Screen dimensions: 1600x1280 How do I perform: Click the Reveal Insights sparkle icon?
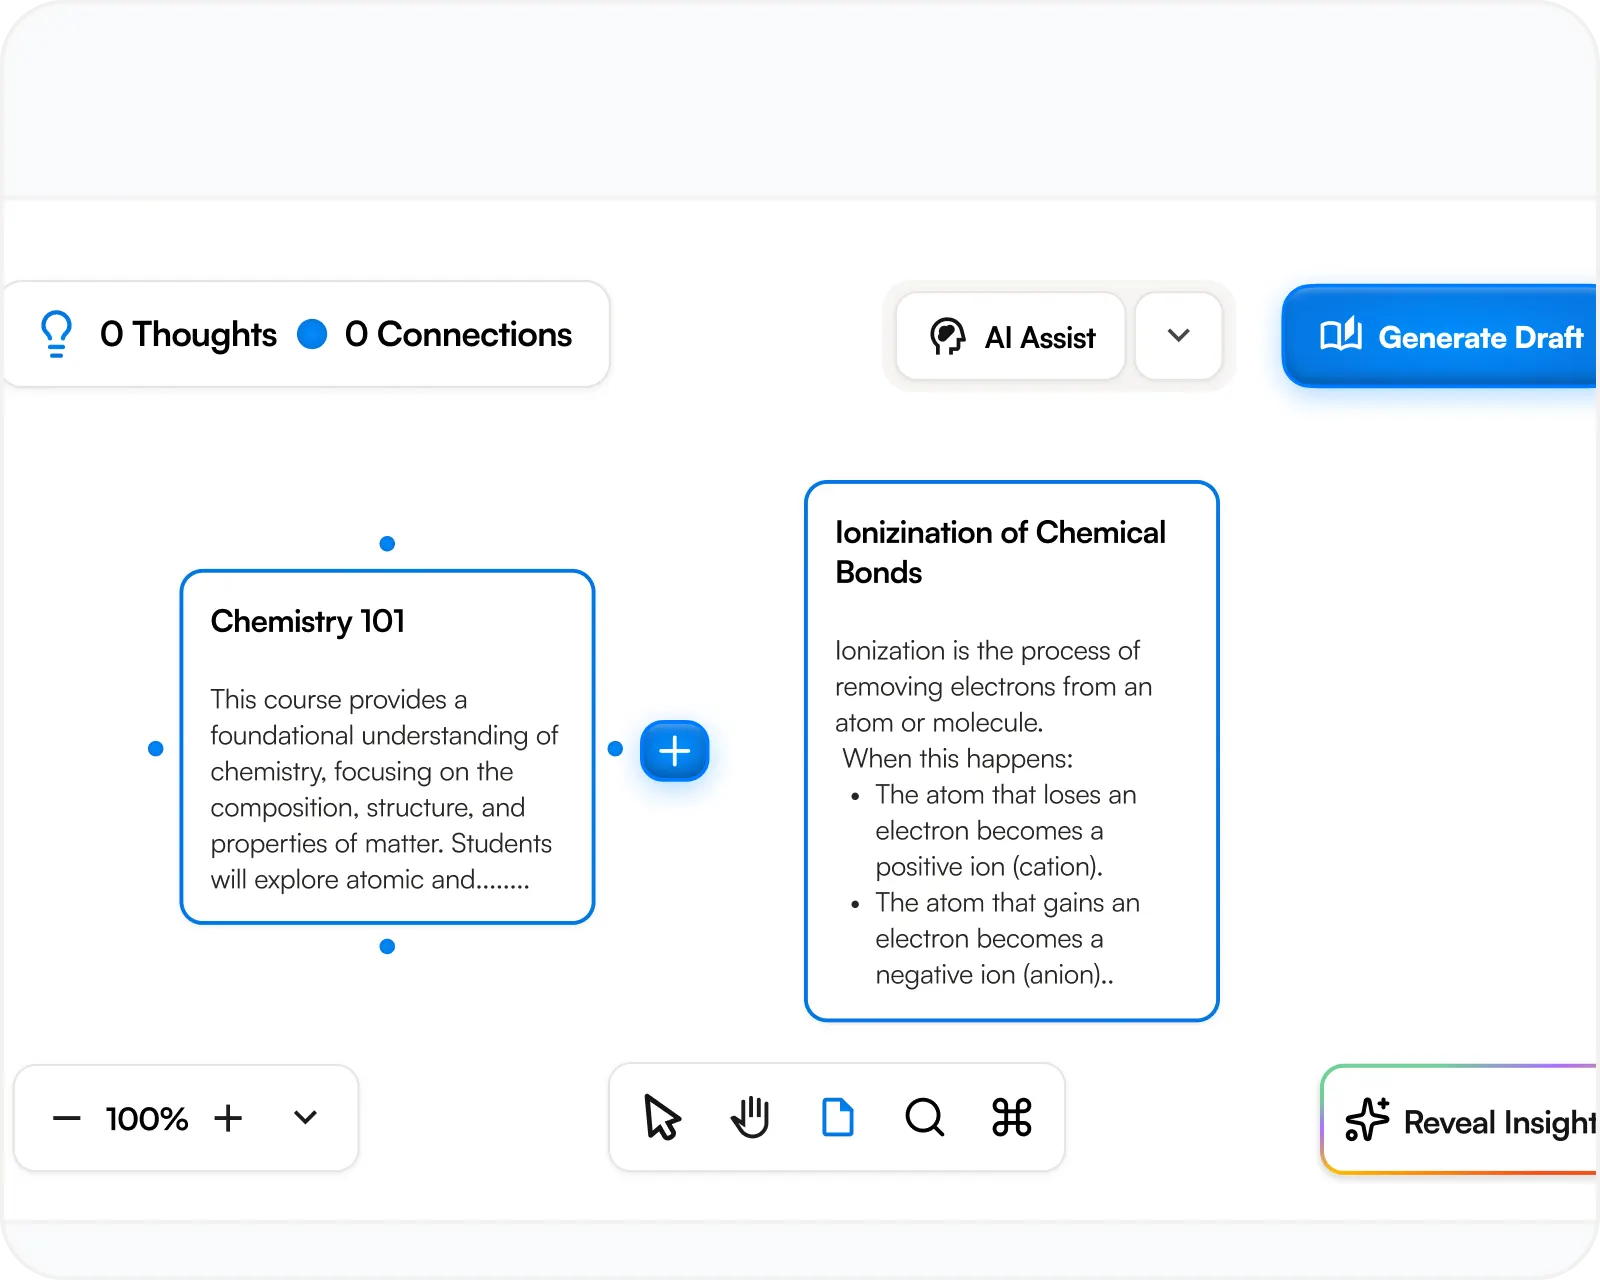coord(1366,1120)
